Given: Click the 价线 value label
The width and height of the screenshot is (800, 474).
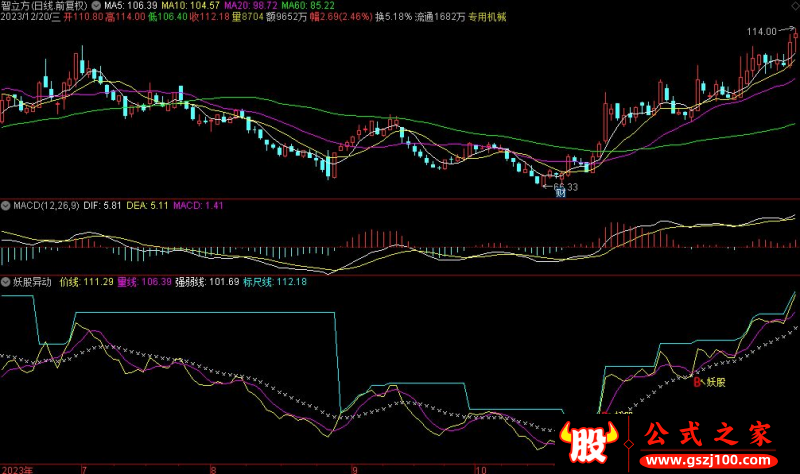Looking at the screenshot, I should 84,282.
